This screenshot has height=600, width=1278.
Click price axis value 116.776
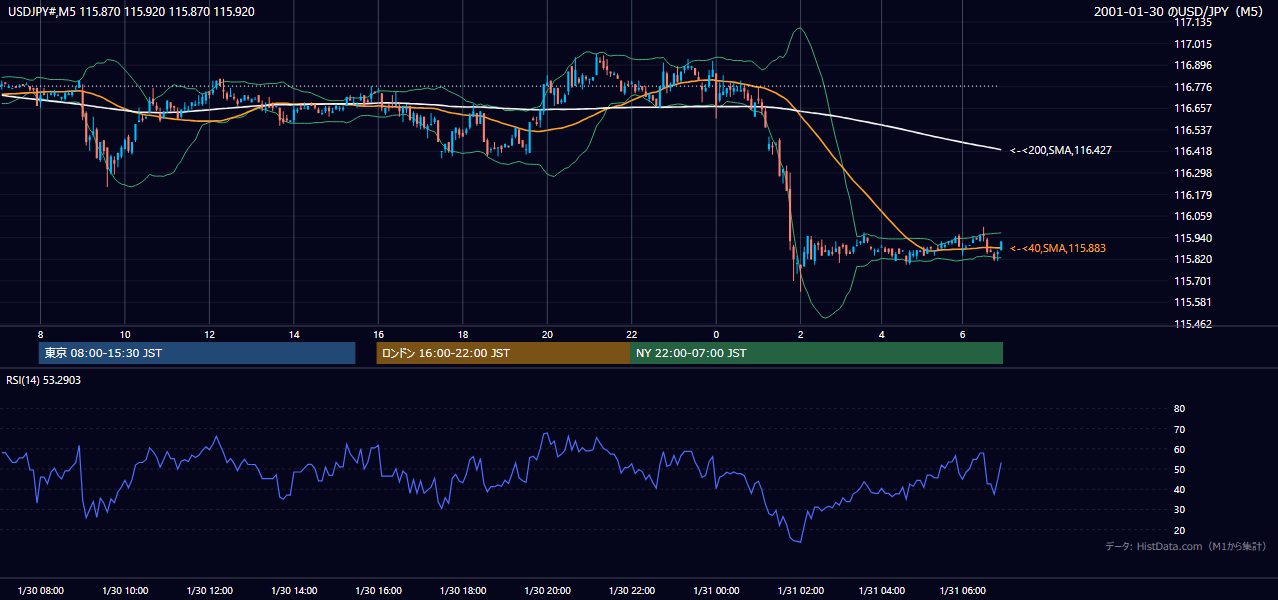pos(1192,87)
